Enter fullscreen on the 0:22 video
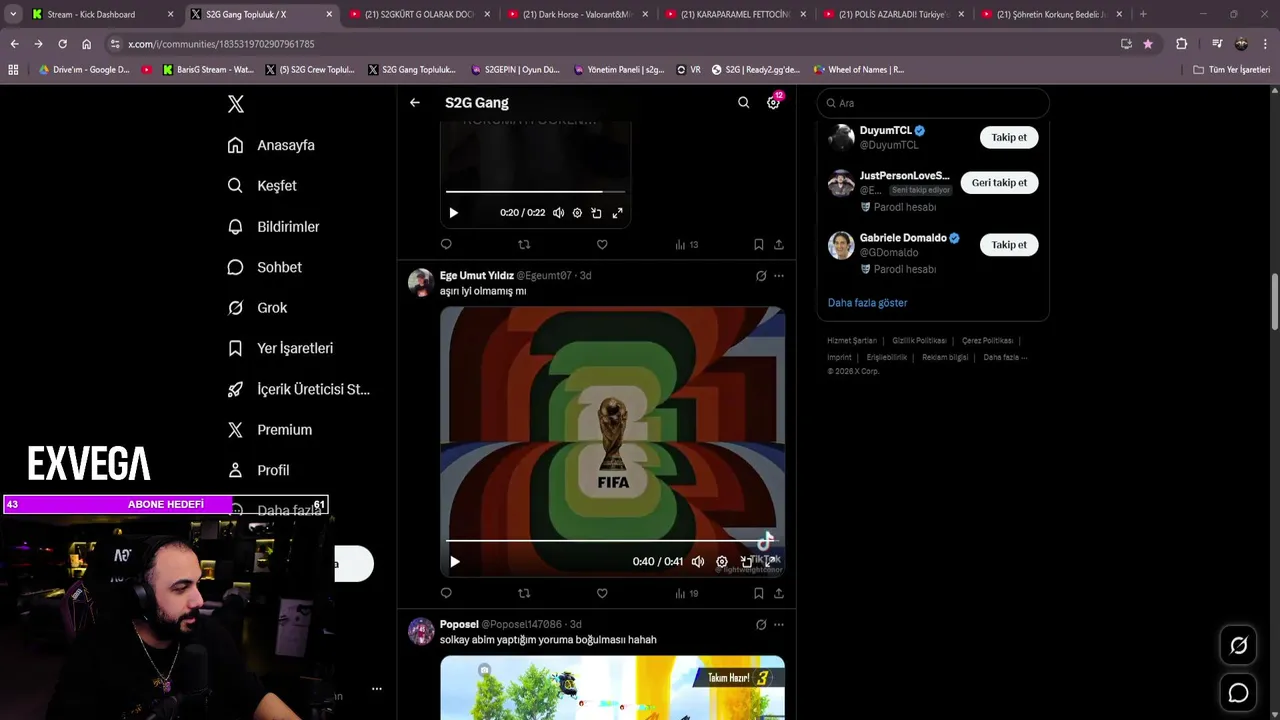The image size is (1280, 720). [x=617, y=213]
